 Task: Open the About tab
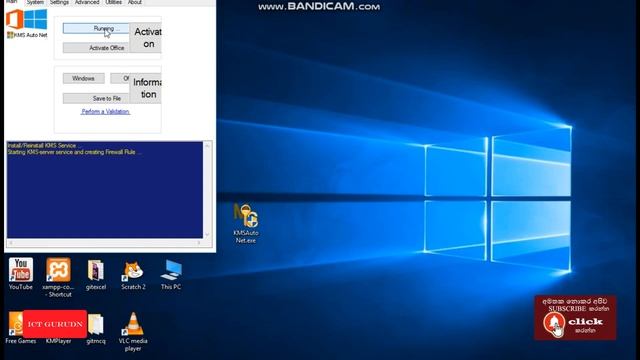point(135,2)
